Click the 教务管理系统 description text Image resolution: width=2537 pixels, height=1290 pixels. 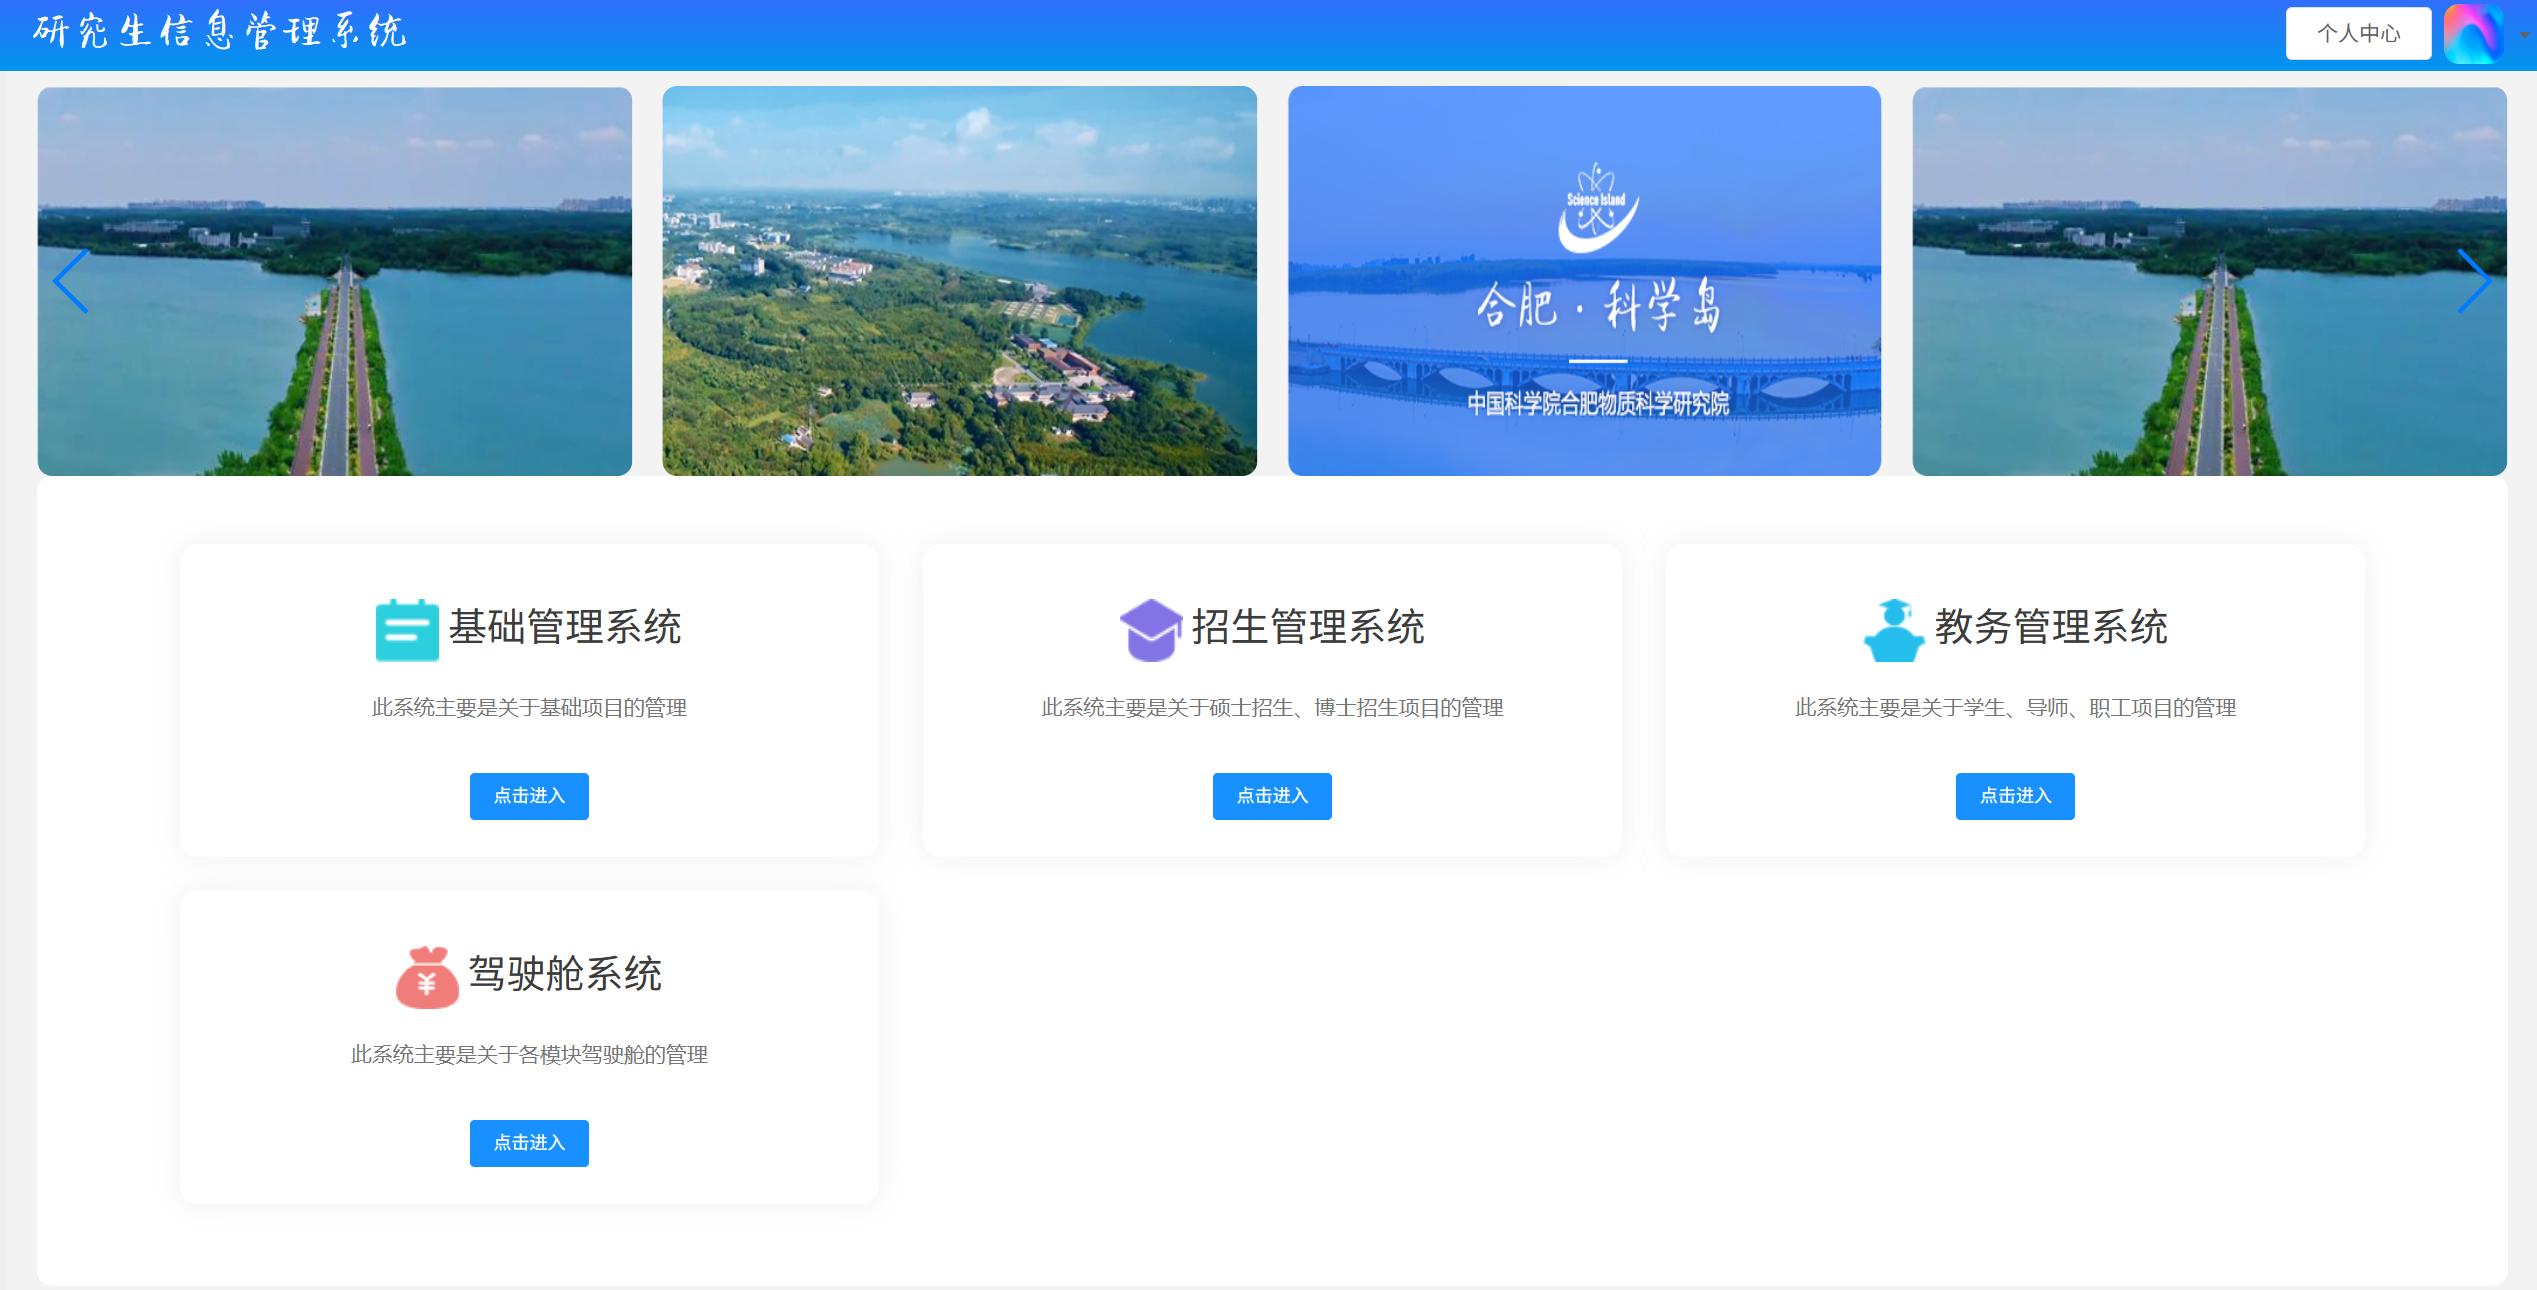[2014, 708]
